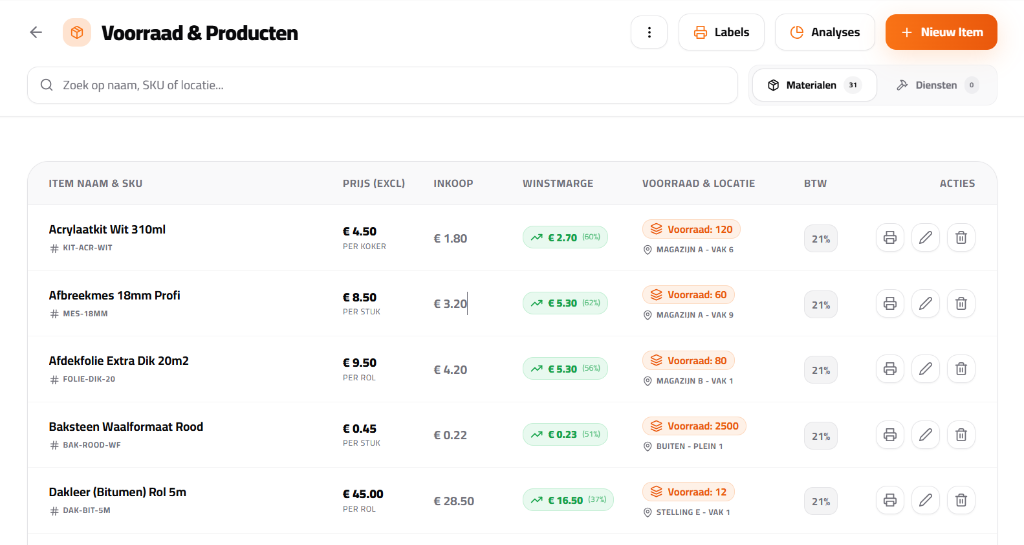Click location STELLING E - VAK 1
Image resolution: width=1024 pixels, height=545 pixels.
693,512
